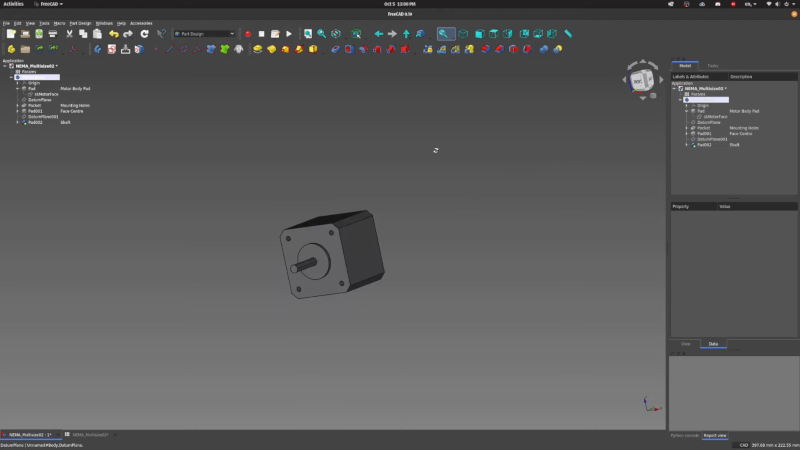This screenshot has width=800, height=450.
Task: Click the Pad feature icon
Action: click(258, 48)
